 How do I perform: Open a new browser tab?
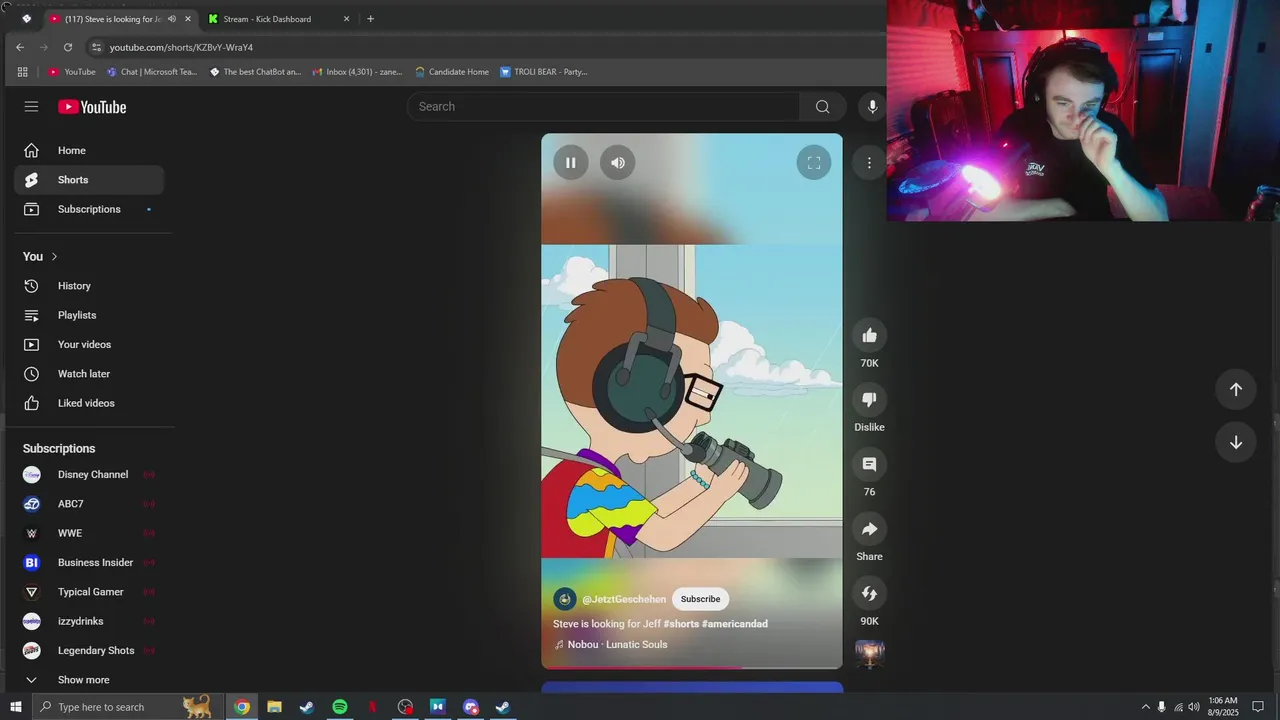coord(370,19)
